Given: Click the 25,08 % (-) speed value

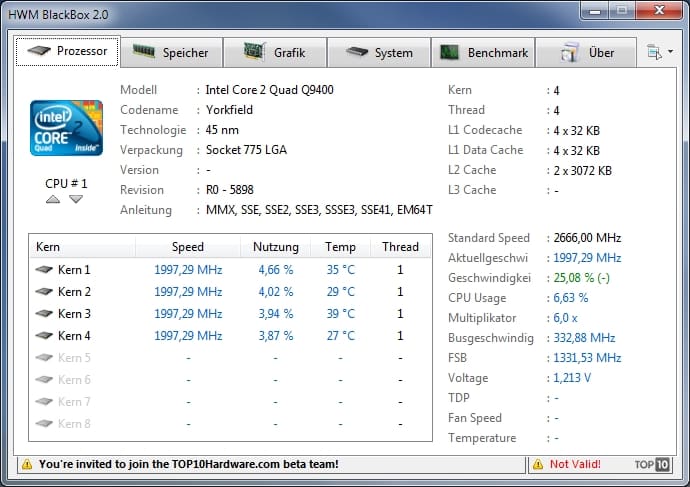Looking at the screenshot, I should click(x=581, y=278).
